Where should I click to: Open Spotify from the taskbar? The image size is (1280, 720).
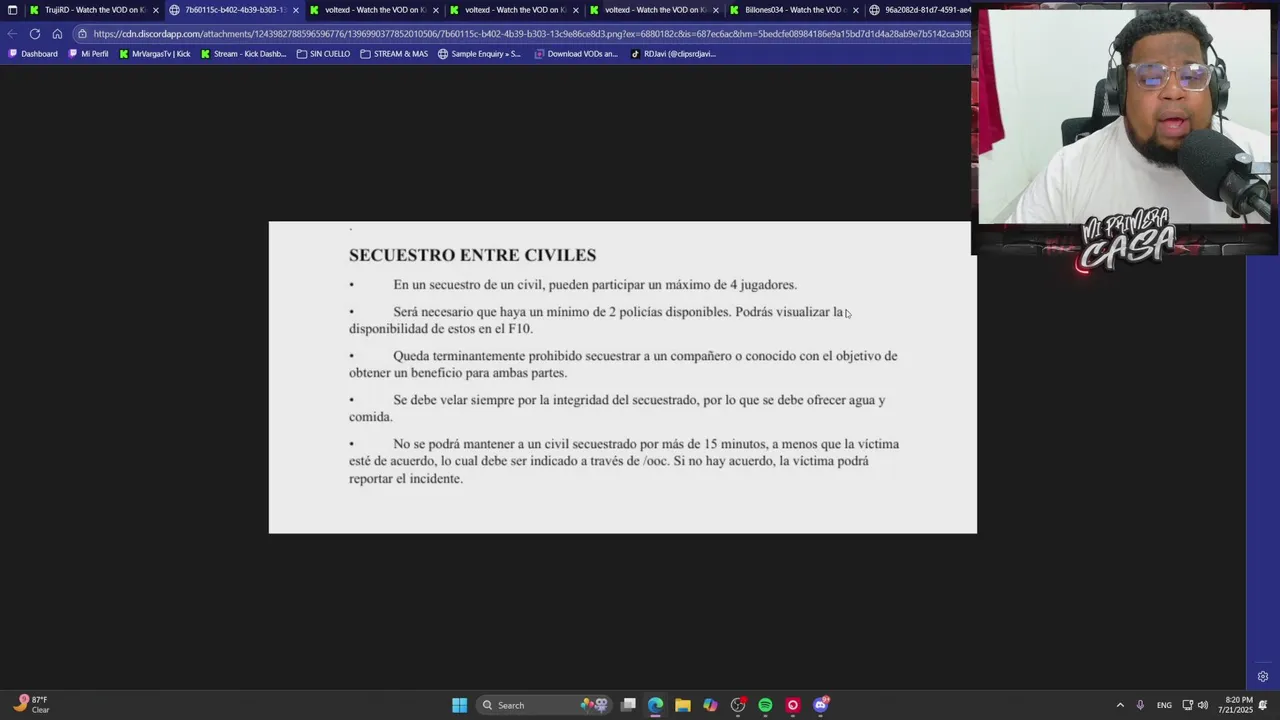pos(765,705)
